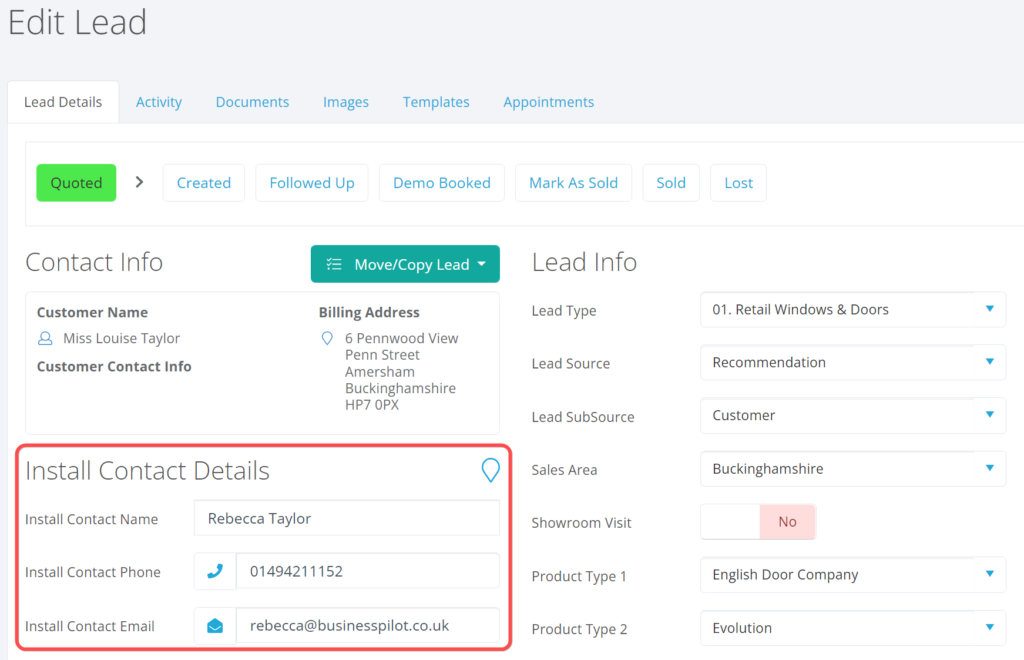Click the Mark As Sold status button
This screenshot has width=1024, height=660.
click(573, 183)
